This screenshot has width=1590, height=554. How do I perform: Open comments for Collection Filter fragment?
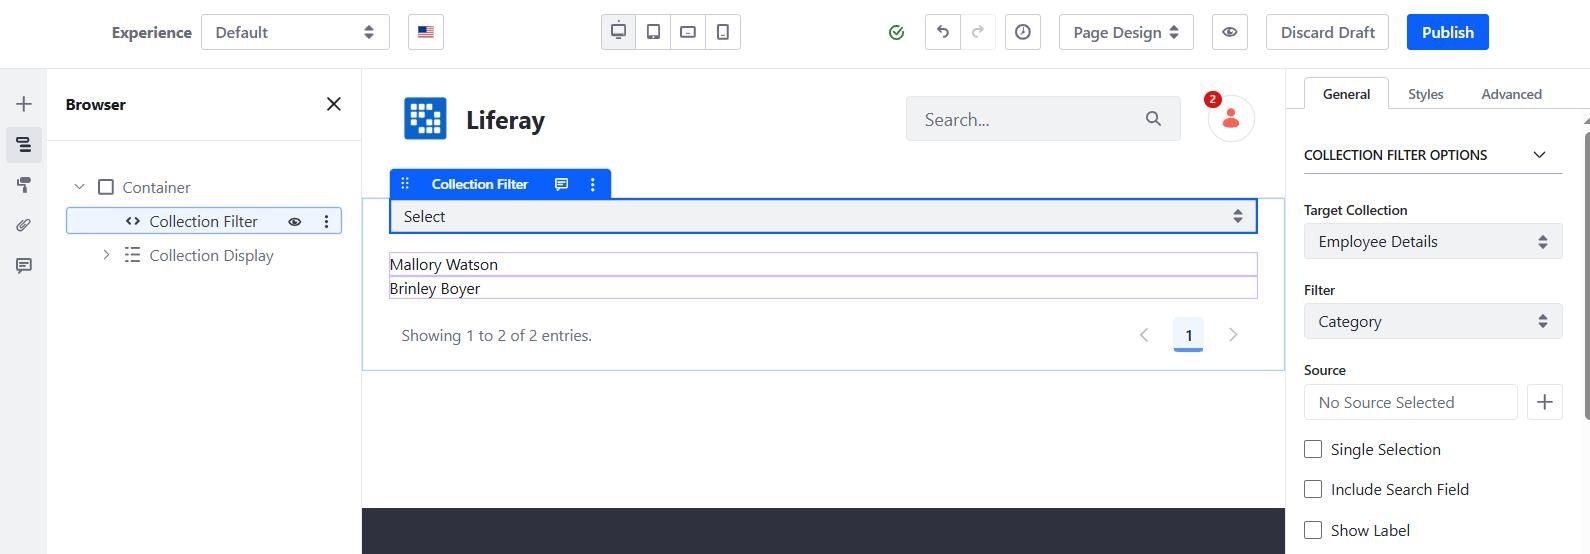pyautogui.click(x=562, y=184)
